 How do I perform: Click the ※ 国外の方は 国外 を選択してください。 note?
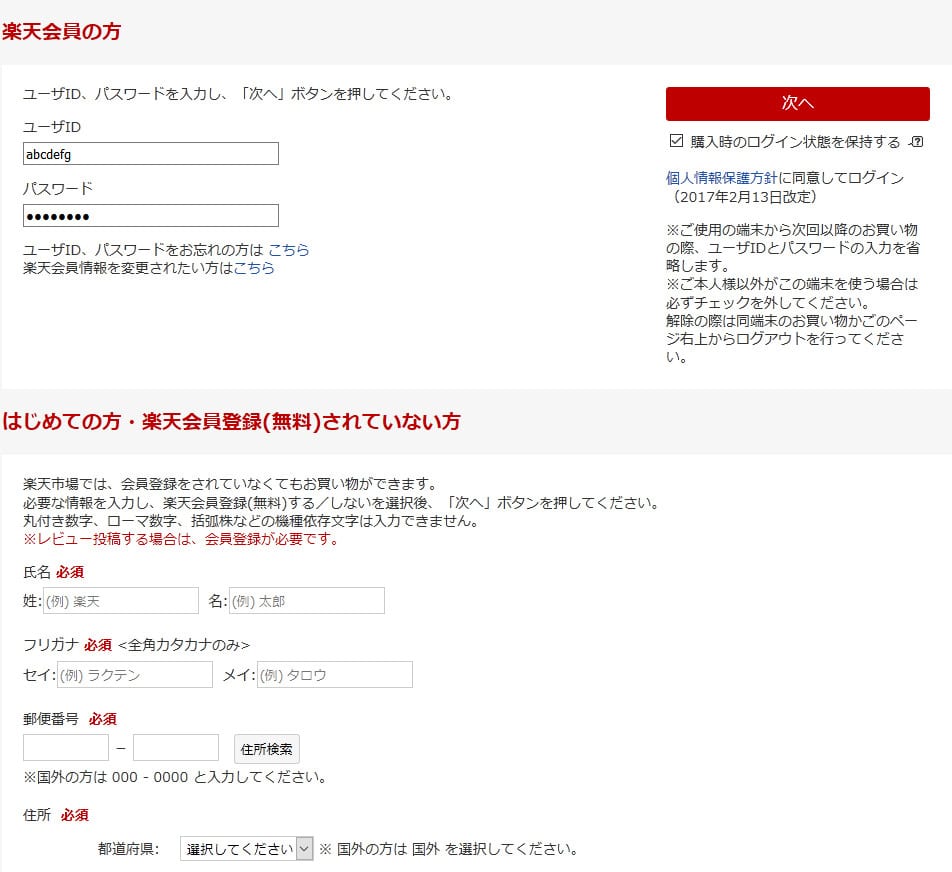coord(448,849)
